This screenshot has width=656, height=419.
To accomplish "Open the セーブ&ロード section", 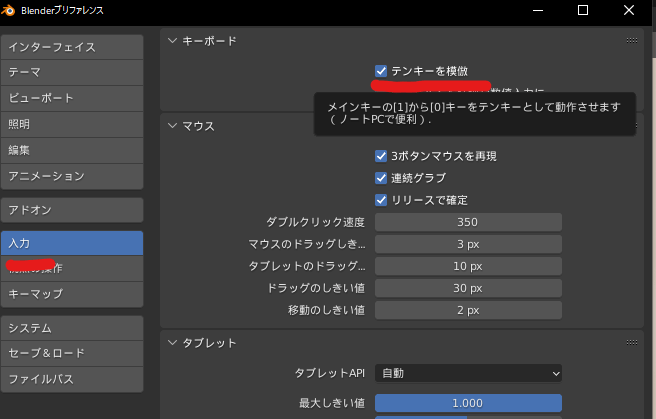I will point(72,353).
